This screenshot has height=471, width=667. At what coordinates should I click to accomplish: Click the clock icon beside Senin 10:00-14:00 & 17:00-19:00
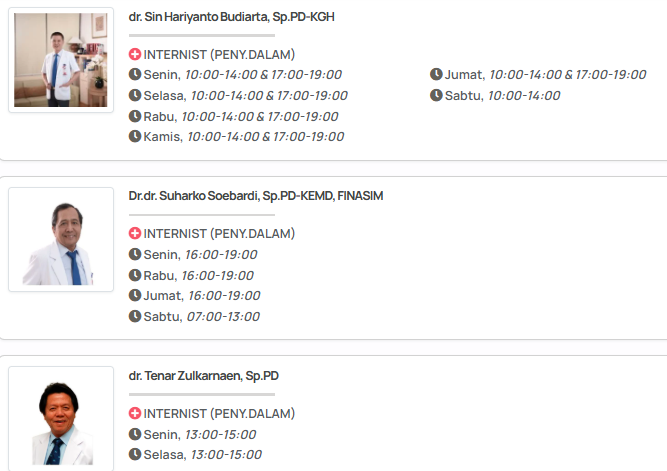(135, 75)
